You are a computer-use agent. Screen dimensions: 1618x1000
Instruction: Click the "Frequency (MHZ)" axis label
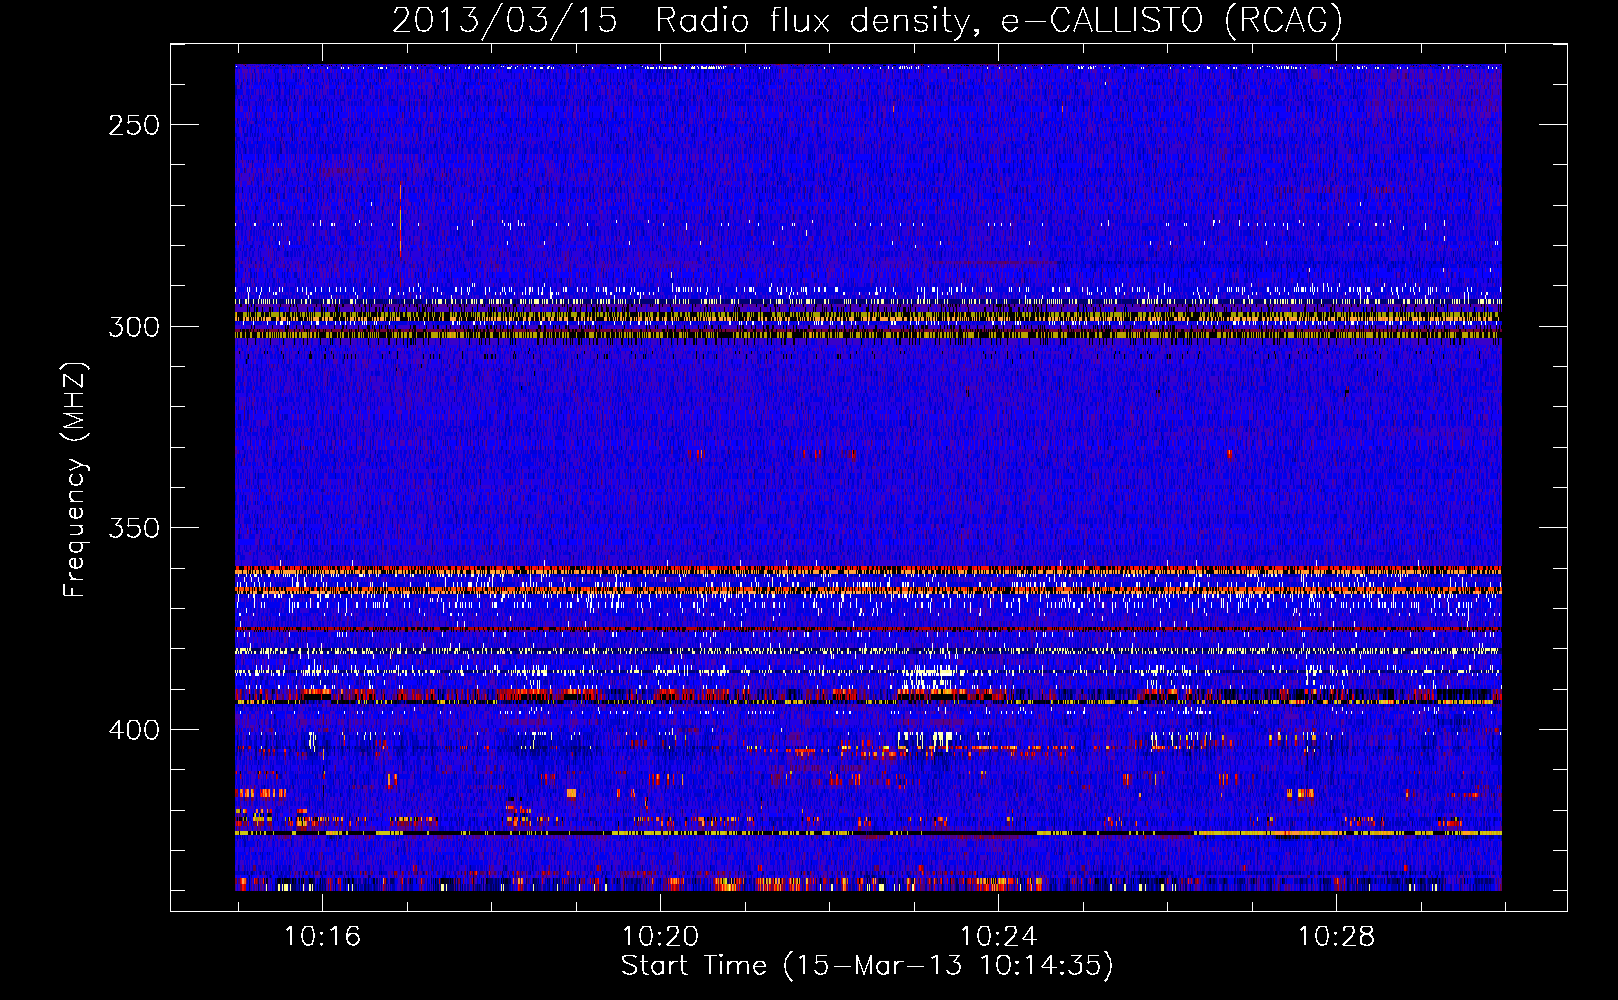click(75, 479)
